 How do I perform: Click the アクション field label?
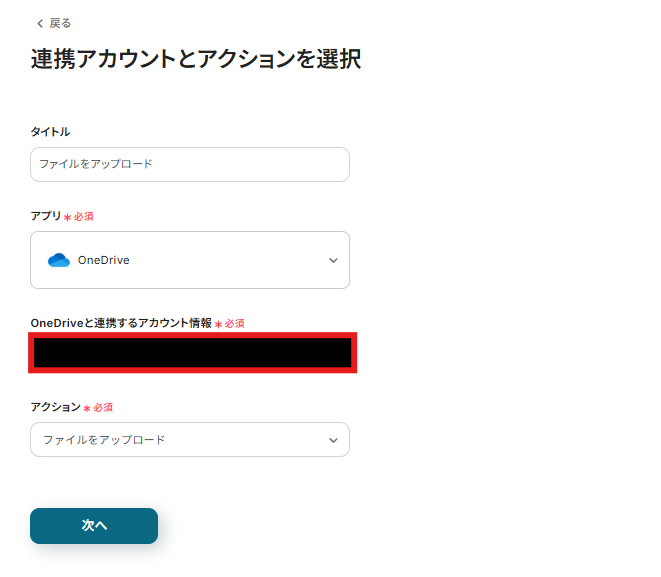(55, 407)
